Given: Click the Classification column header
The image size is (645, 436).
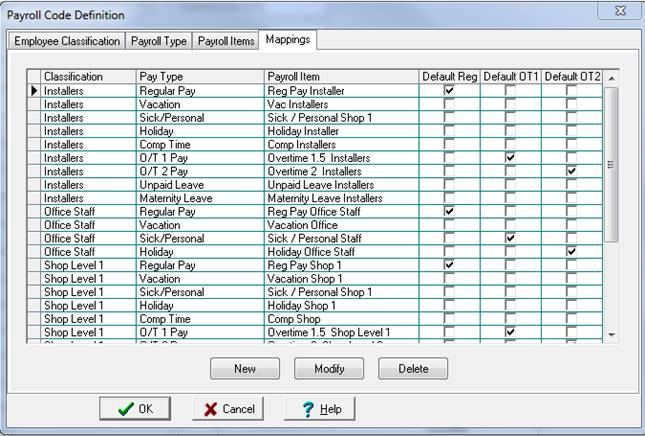Looking at the screenshot, I should click(x=88, y=76).
